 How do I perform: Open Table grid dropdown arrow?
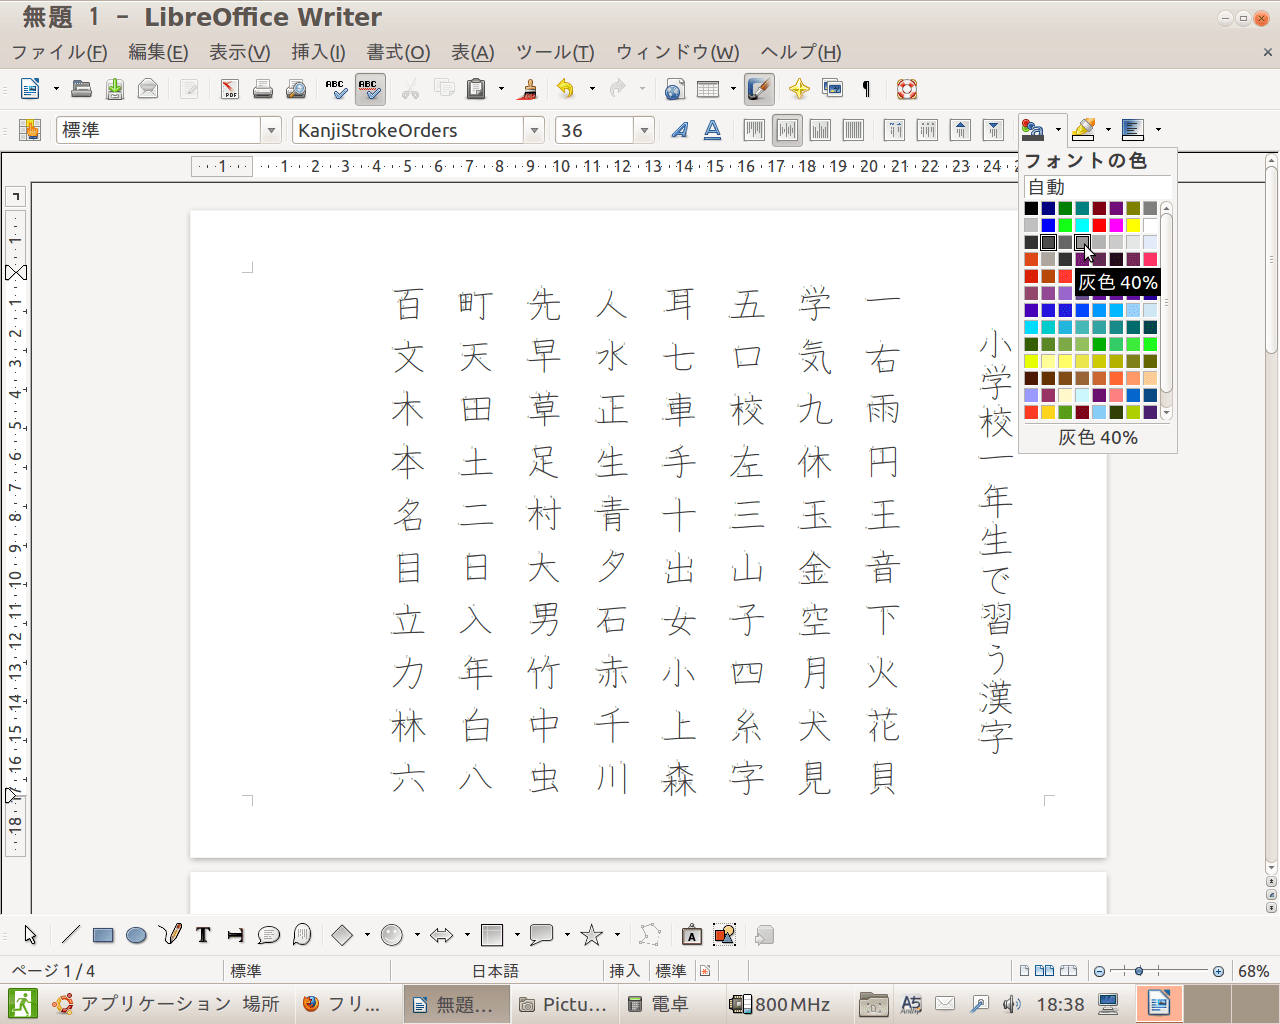pos(733,89)
